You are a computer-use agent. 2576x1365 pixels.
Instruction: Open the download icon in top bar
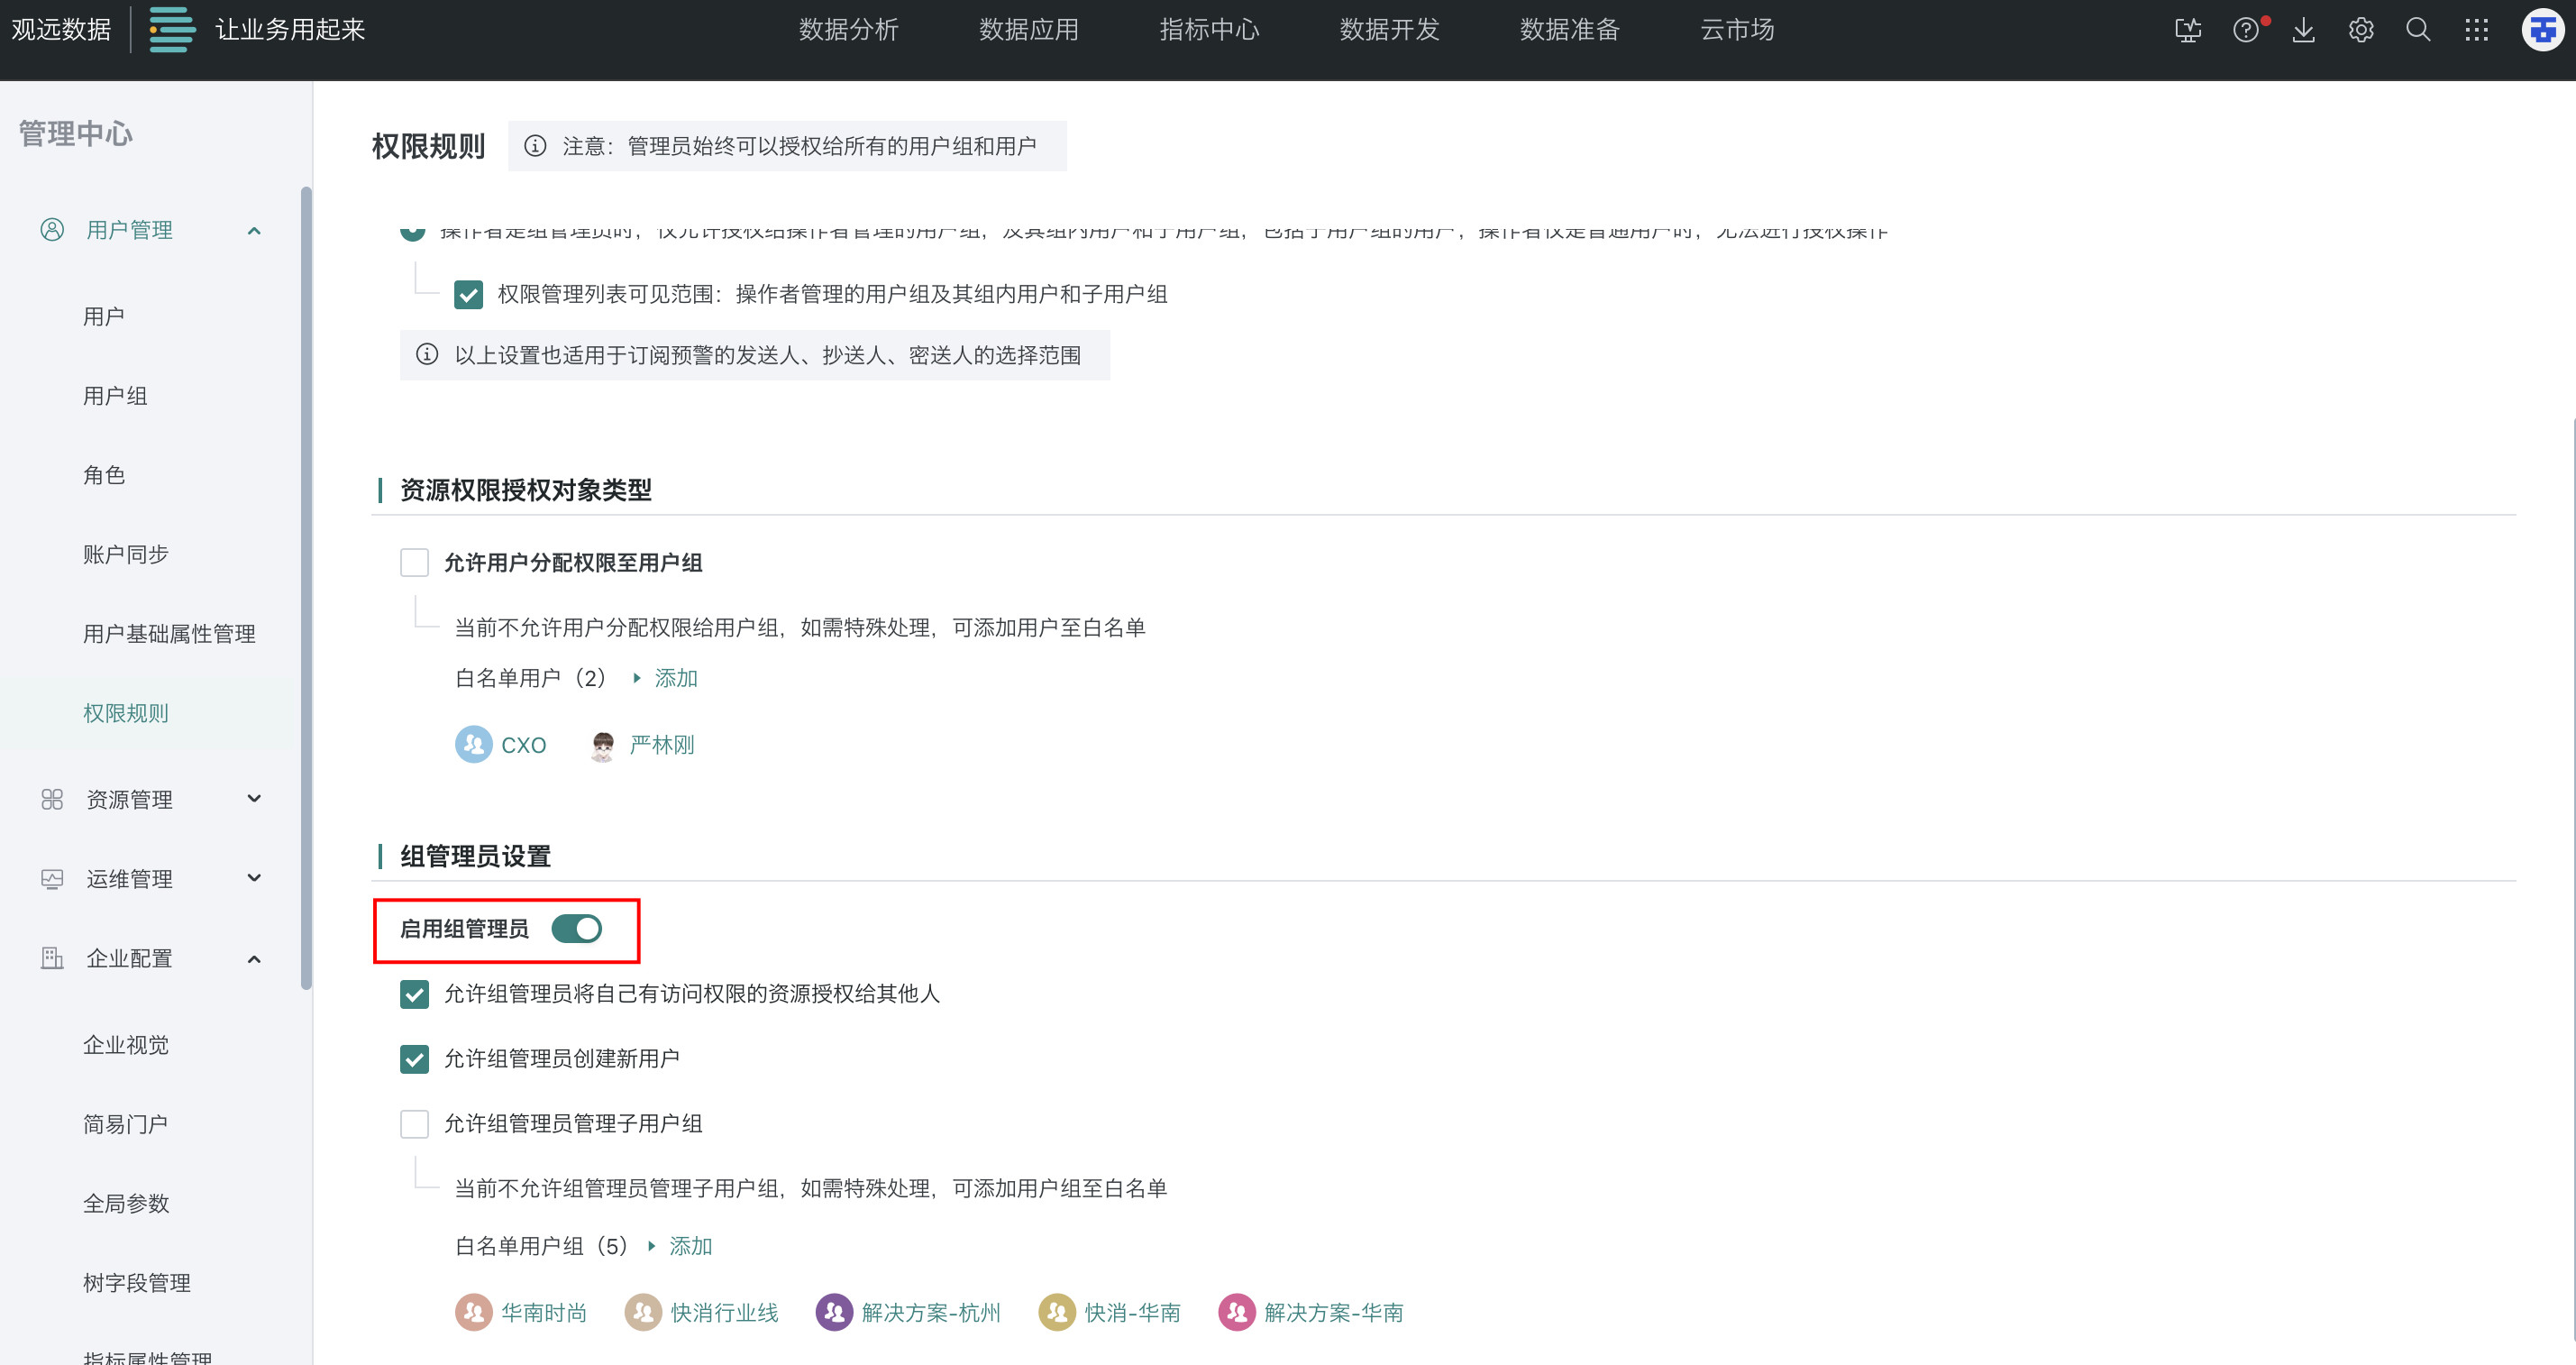pyautogui.click(x=2303, y=30)
